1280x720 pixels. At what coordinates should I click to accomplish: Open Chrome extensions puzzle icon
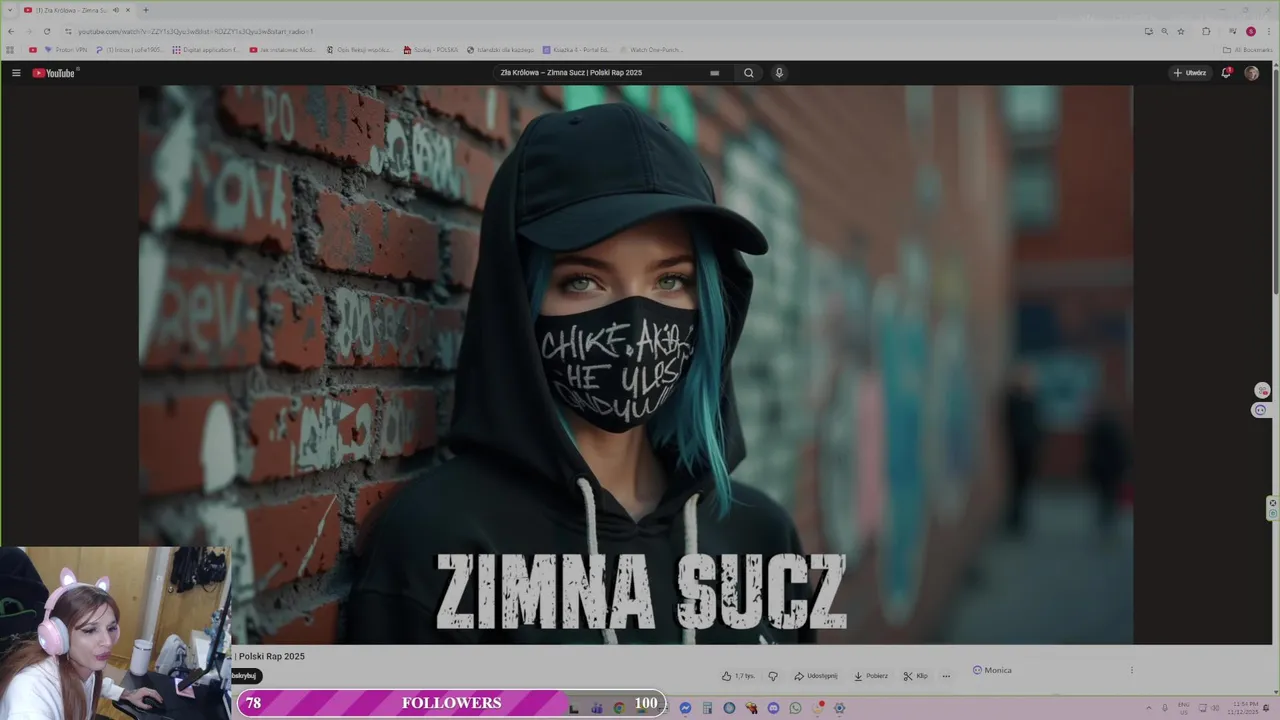pos(1206,31)
